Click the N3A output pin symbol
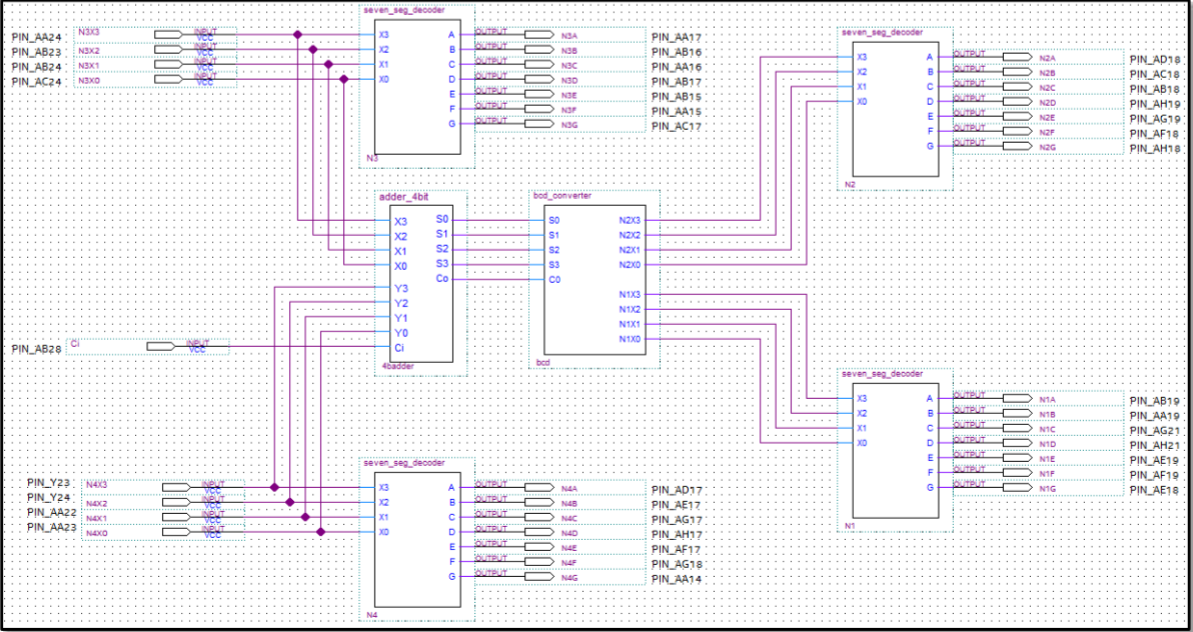Viewport: 1193px width, 632px height. tap(538, 35)
